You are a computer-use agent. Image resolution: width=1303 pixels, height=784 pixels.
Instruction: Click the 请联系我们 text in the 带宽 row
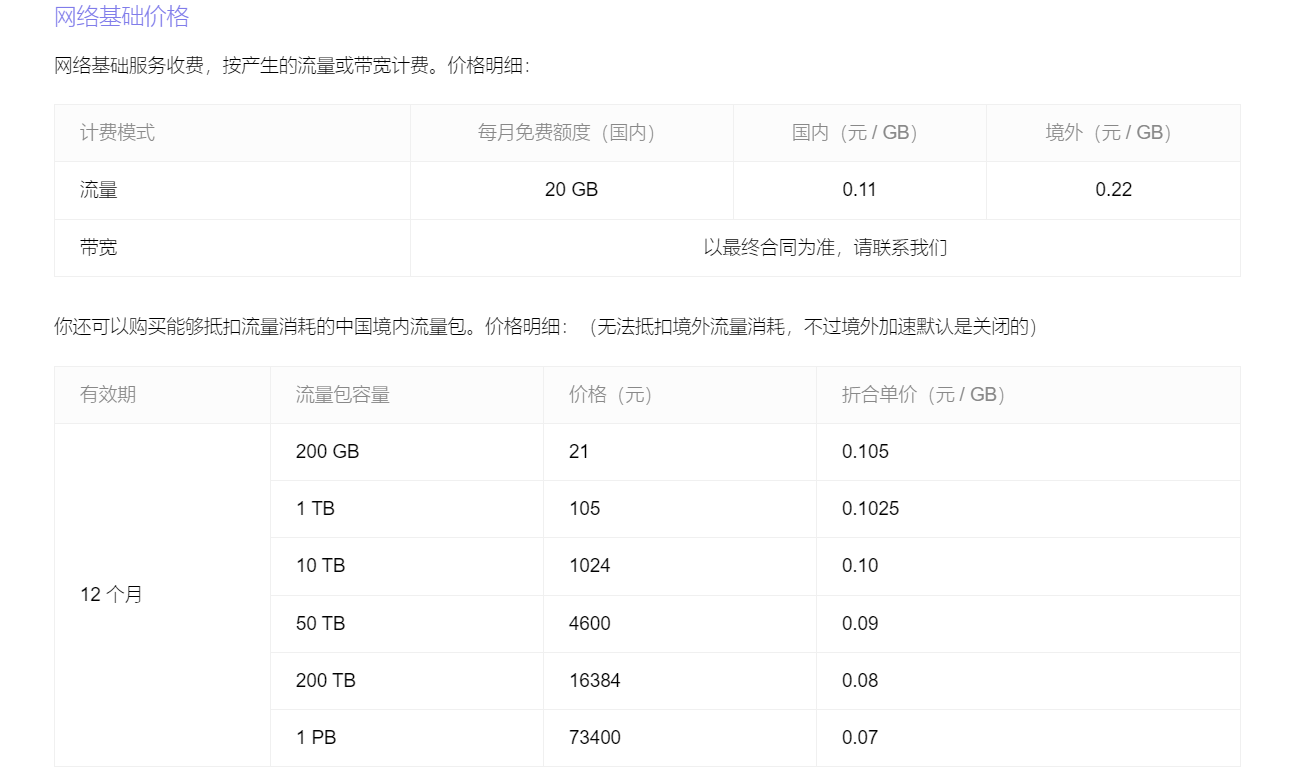[900, 248]
